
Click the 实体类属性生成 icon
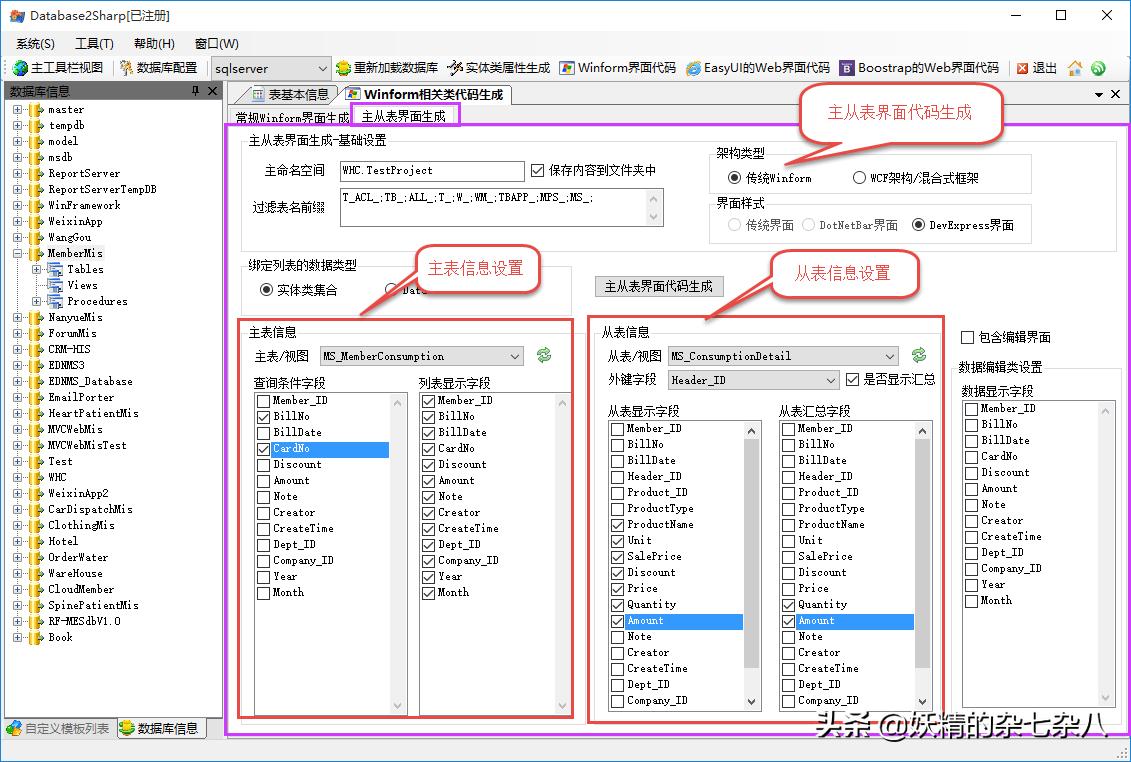click(x=498, y=68)
